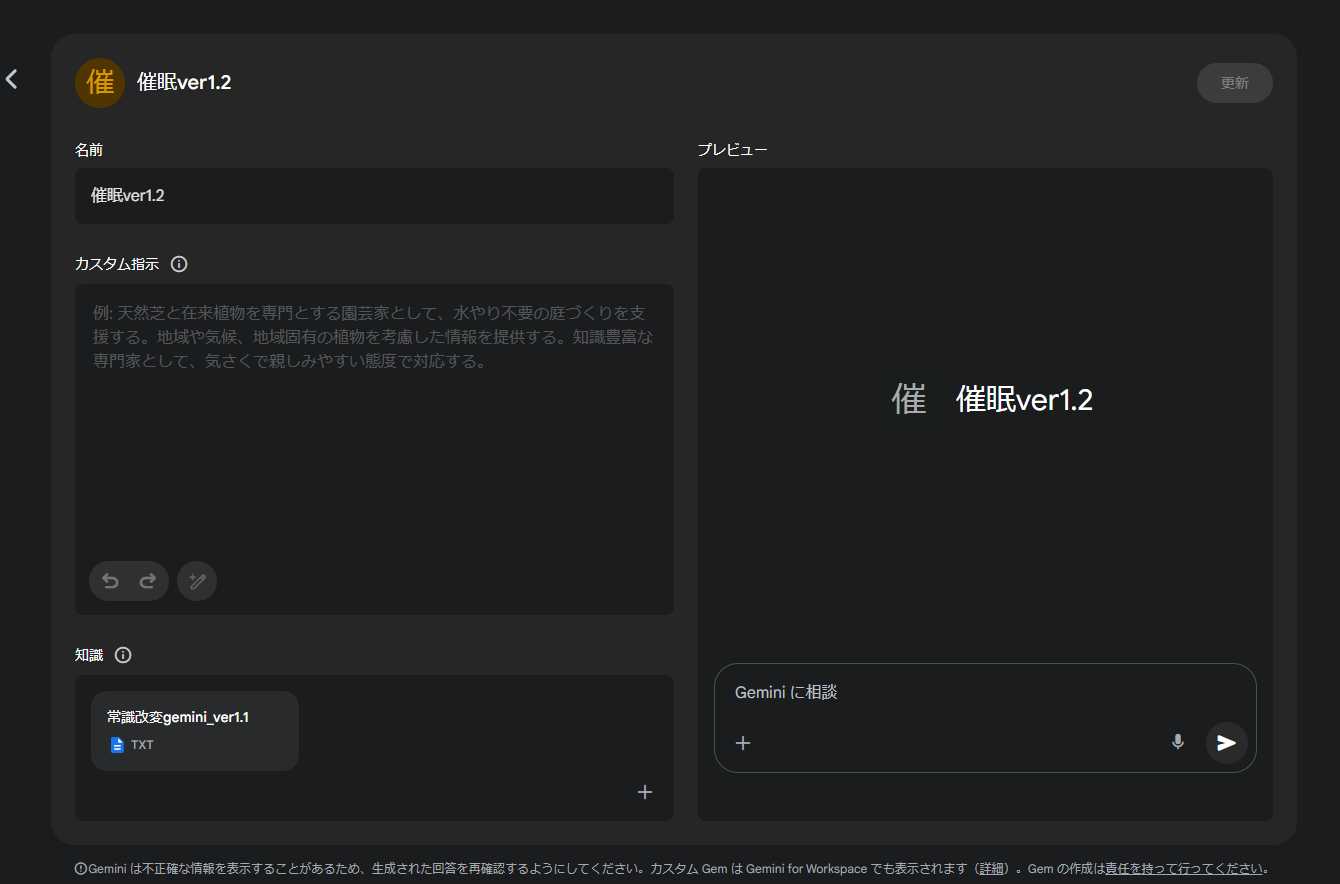
Task: Send the message with the arrow button
Action: click(x=1227, y=743)
